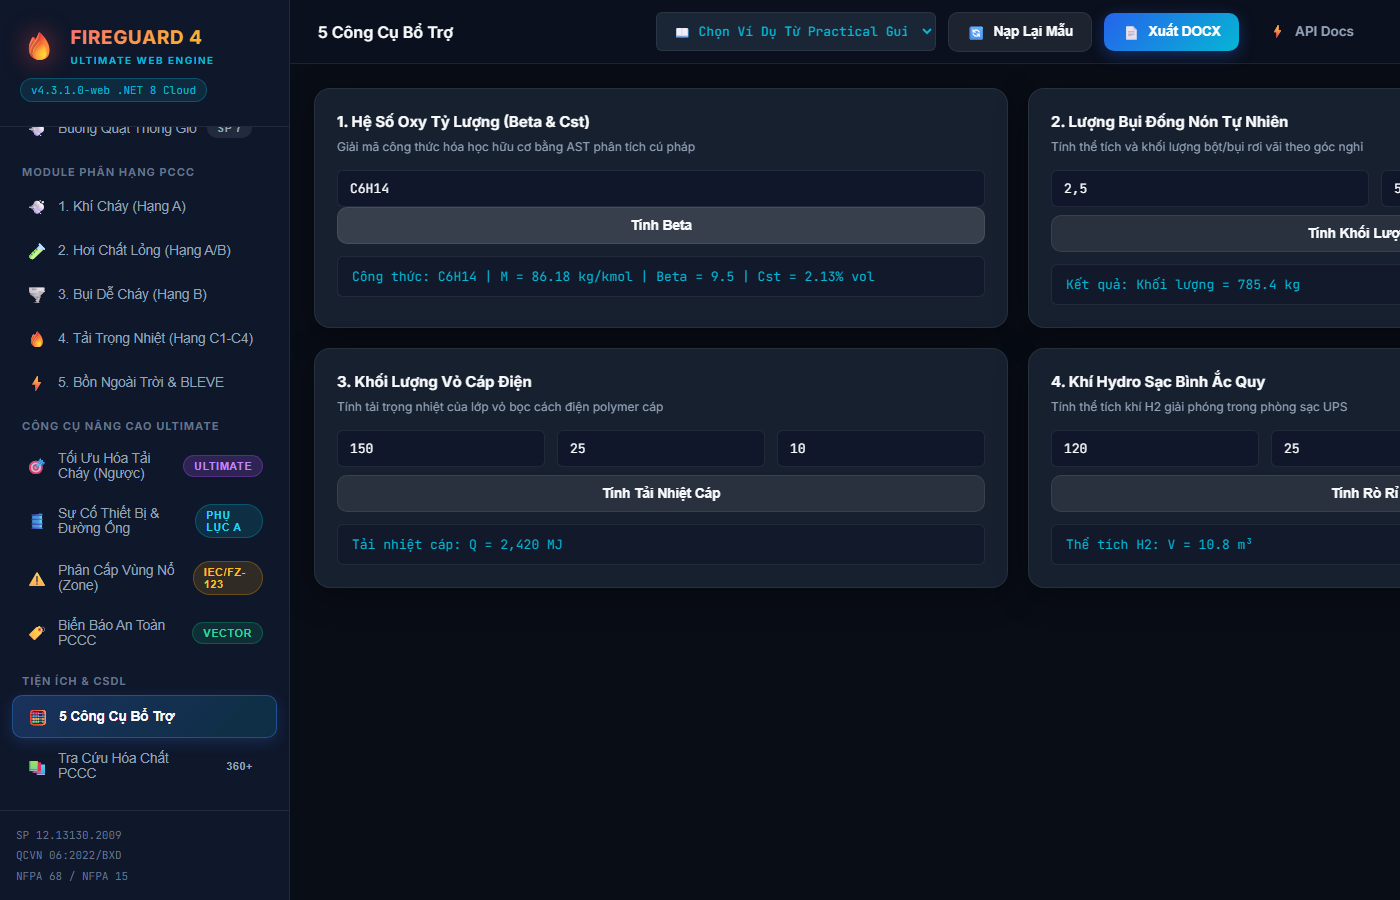Open Biển Báo An Toàn PCCC
The width and height of the screenshot is (1400, 900).
pos(144,633)
